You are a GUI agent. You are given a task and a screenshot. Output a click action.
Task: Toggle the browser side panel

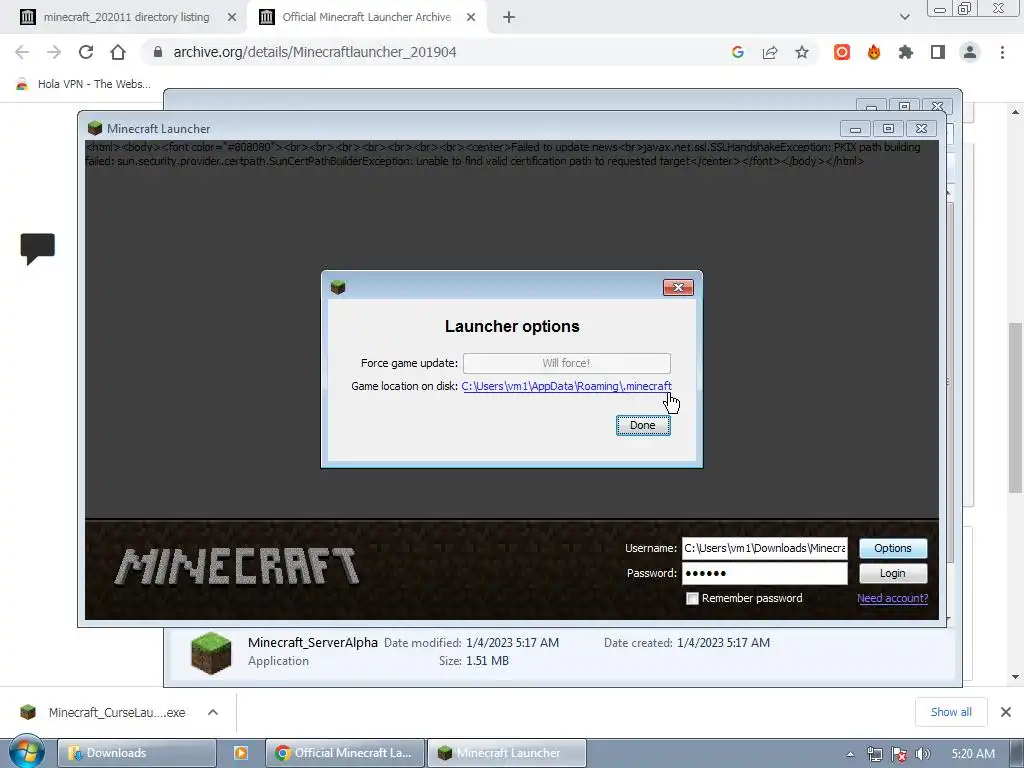click(938, 52)
